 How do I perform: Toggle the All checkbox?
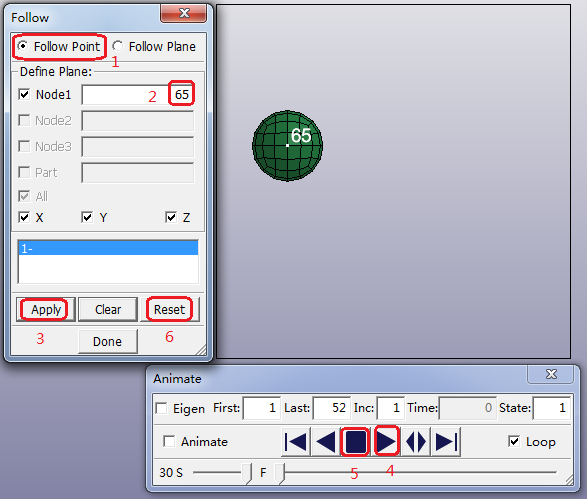point(24,196)
